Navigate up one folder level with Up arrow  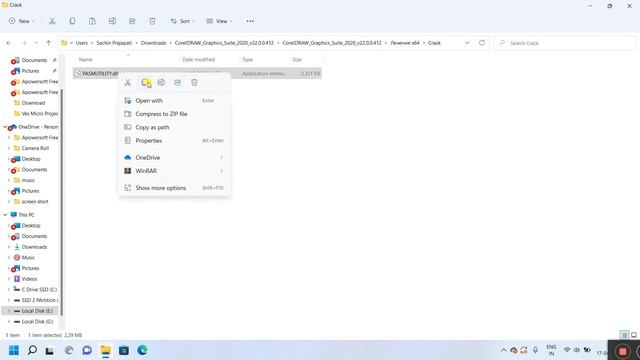[49, 43]
